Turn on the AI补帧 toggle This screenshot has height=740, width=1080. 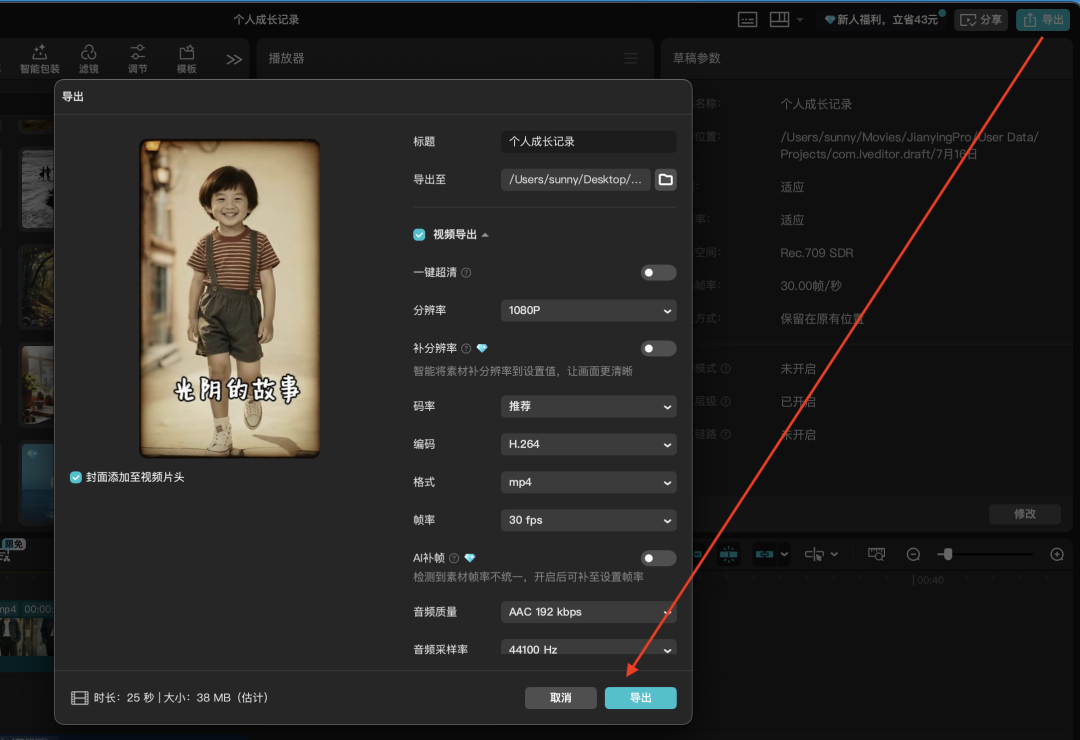pyautogui.click(x=658, y=558)
